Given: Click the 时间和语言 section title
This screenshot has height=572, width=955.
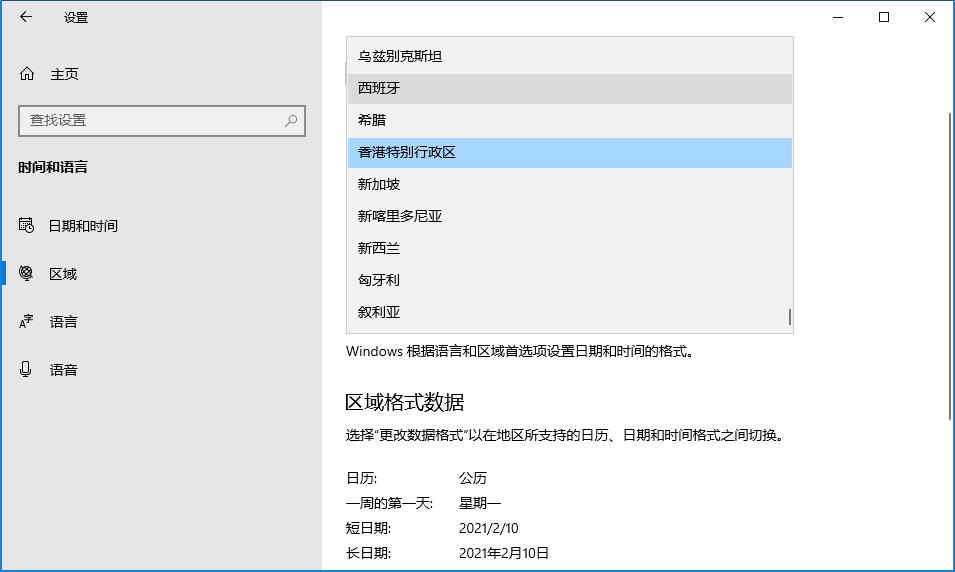Looking at the screenshot, I should [x=53, y=167].
